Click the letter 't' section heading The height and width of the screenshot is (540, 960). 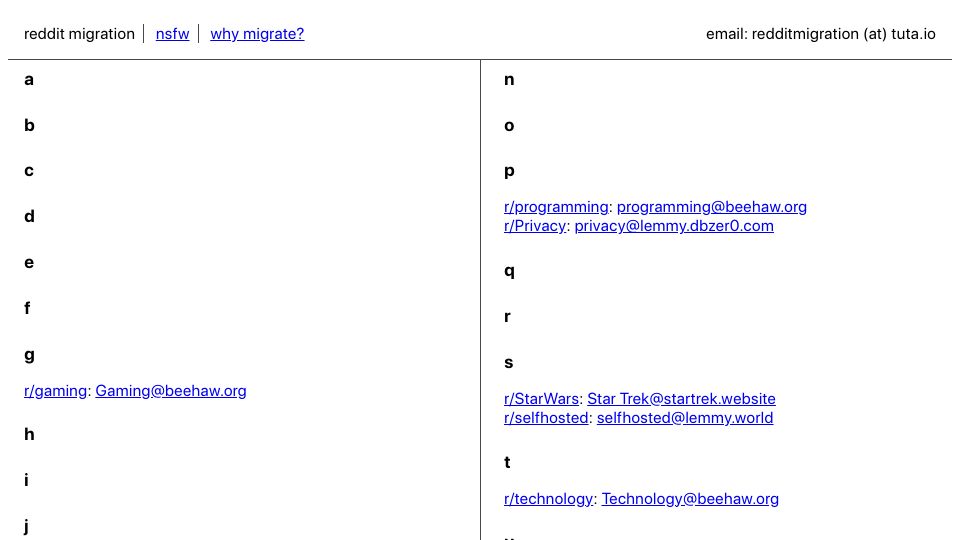(x=507, y=462)
